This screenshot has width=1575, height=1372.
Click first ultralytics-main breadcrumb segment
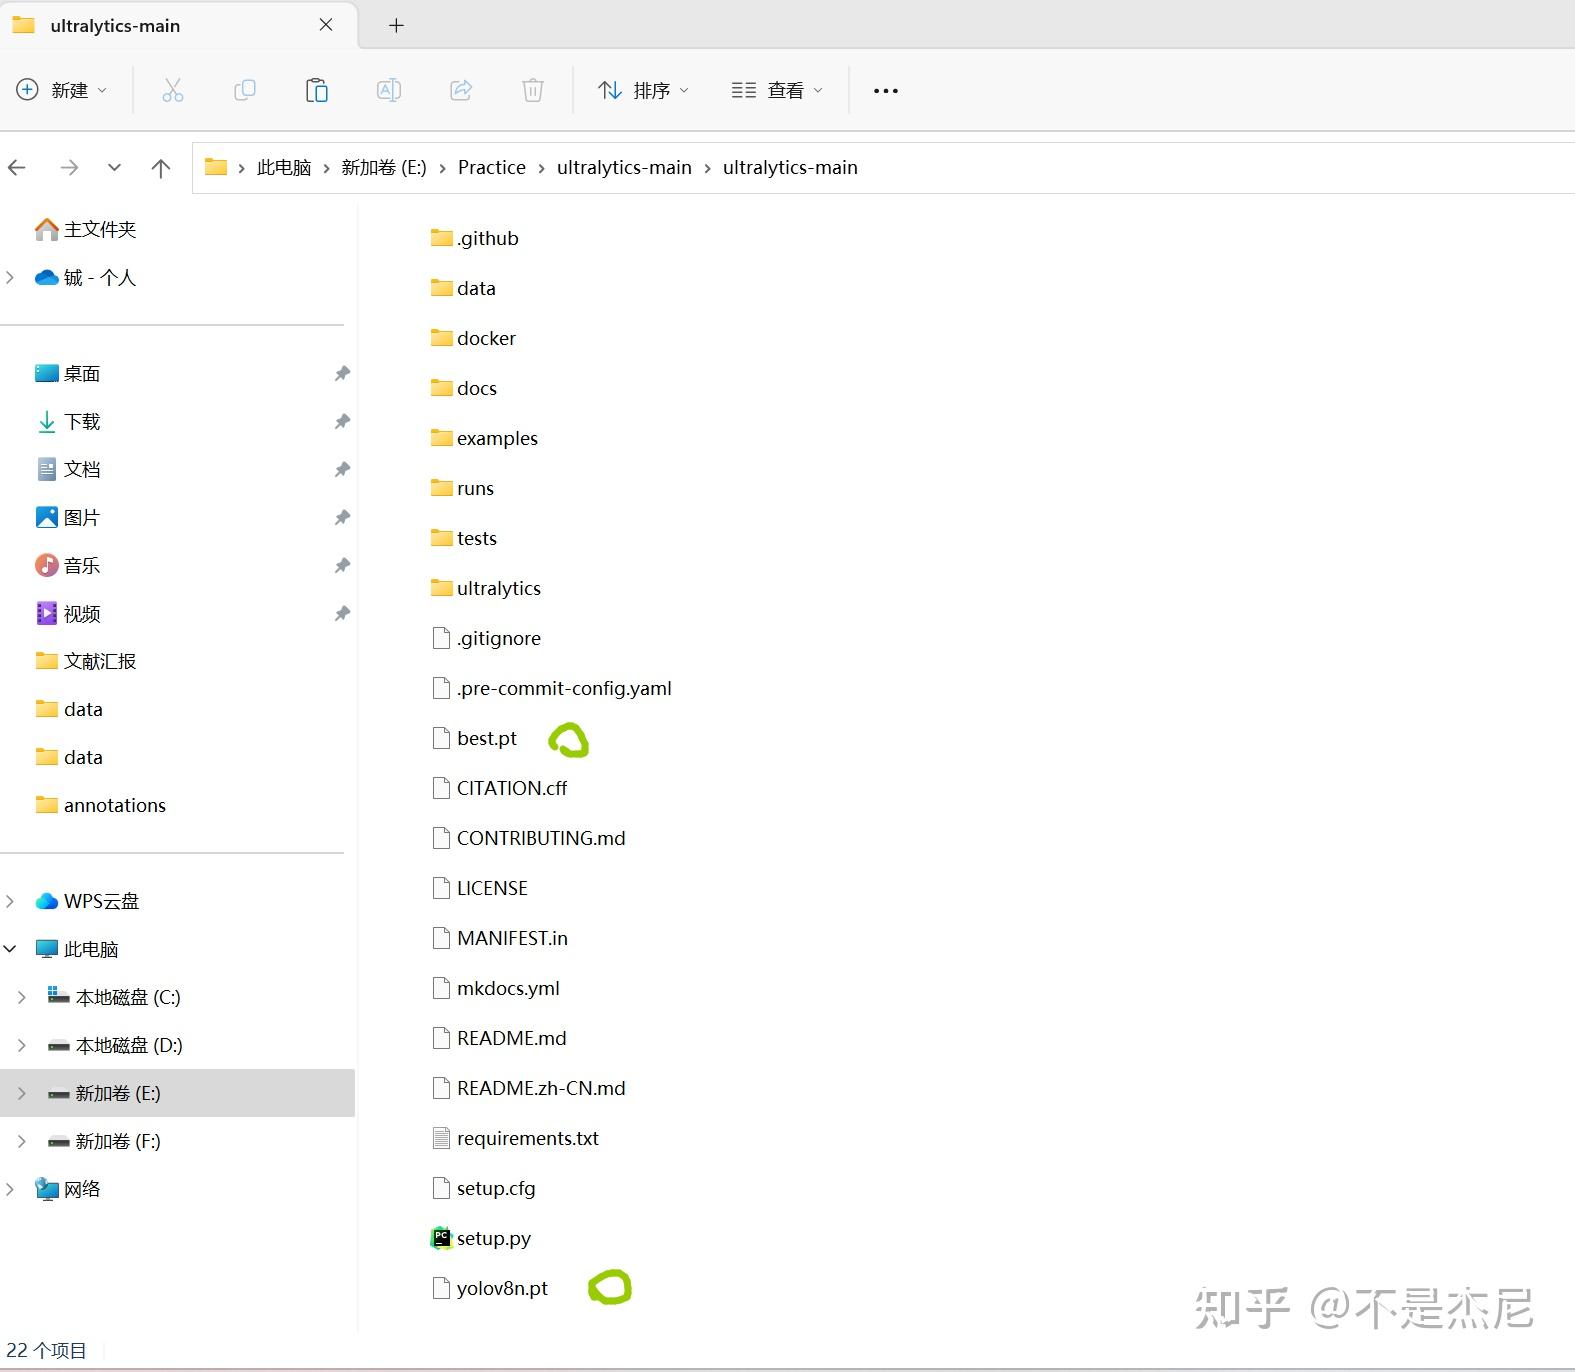coord(624,168)
